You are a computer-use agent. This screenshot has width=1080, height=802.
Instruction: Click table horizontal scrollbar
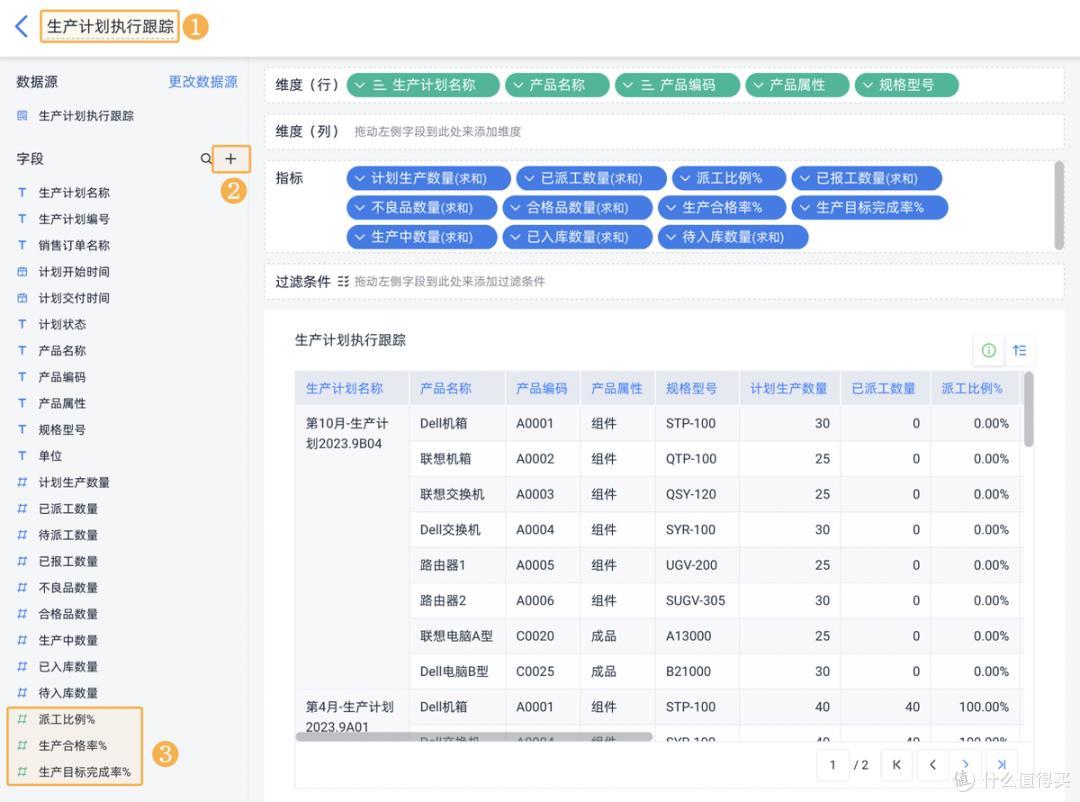[x=474, y=737]
